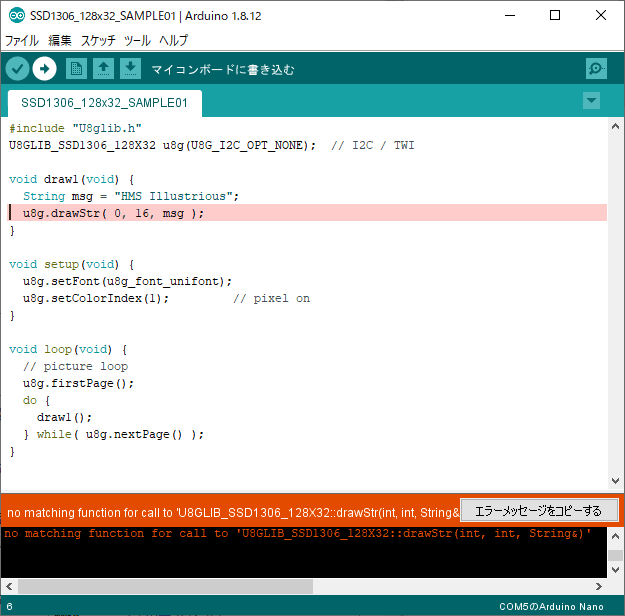Click the New sketch toolbar icon
Screen dimensions: 625x616
(76, 69)
